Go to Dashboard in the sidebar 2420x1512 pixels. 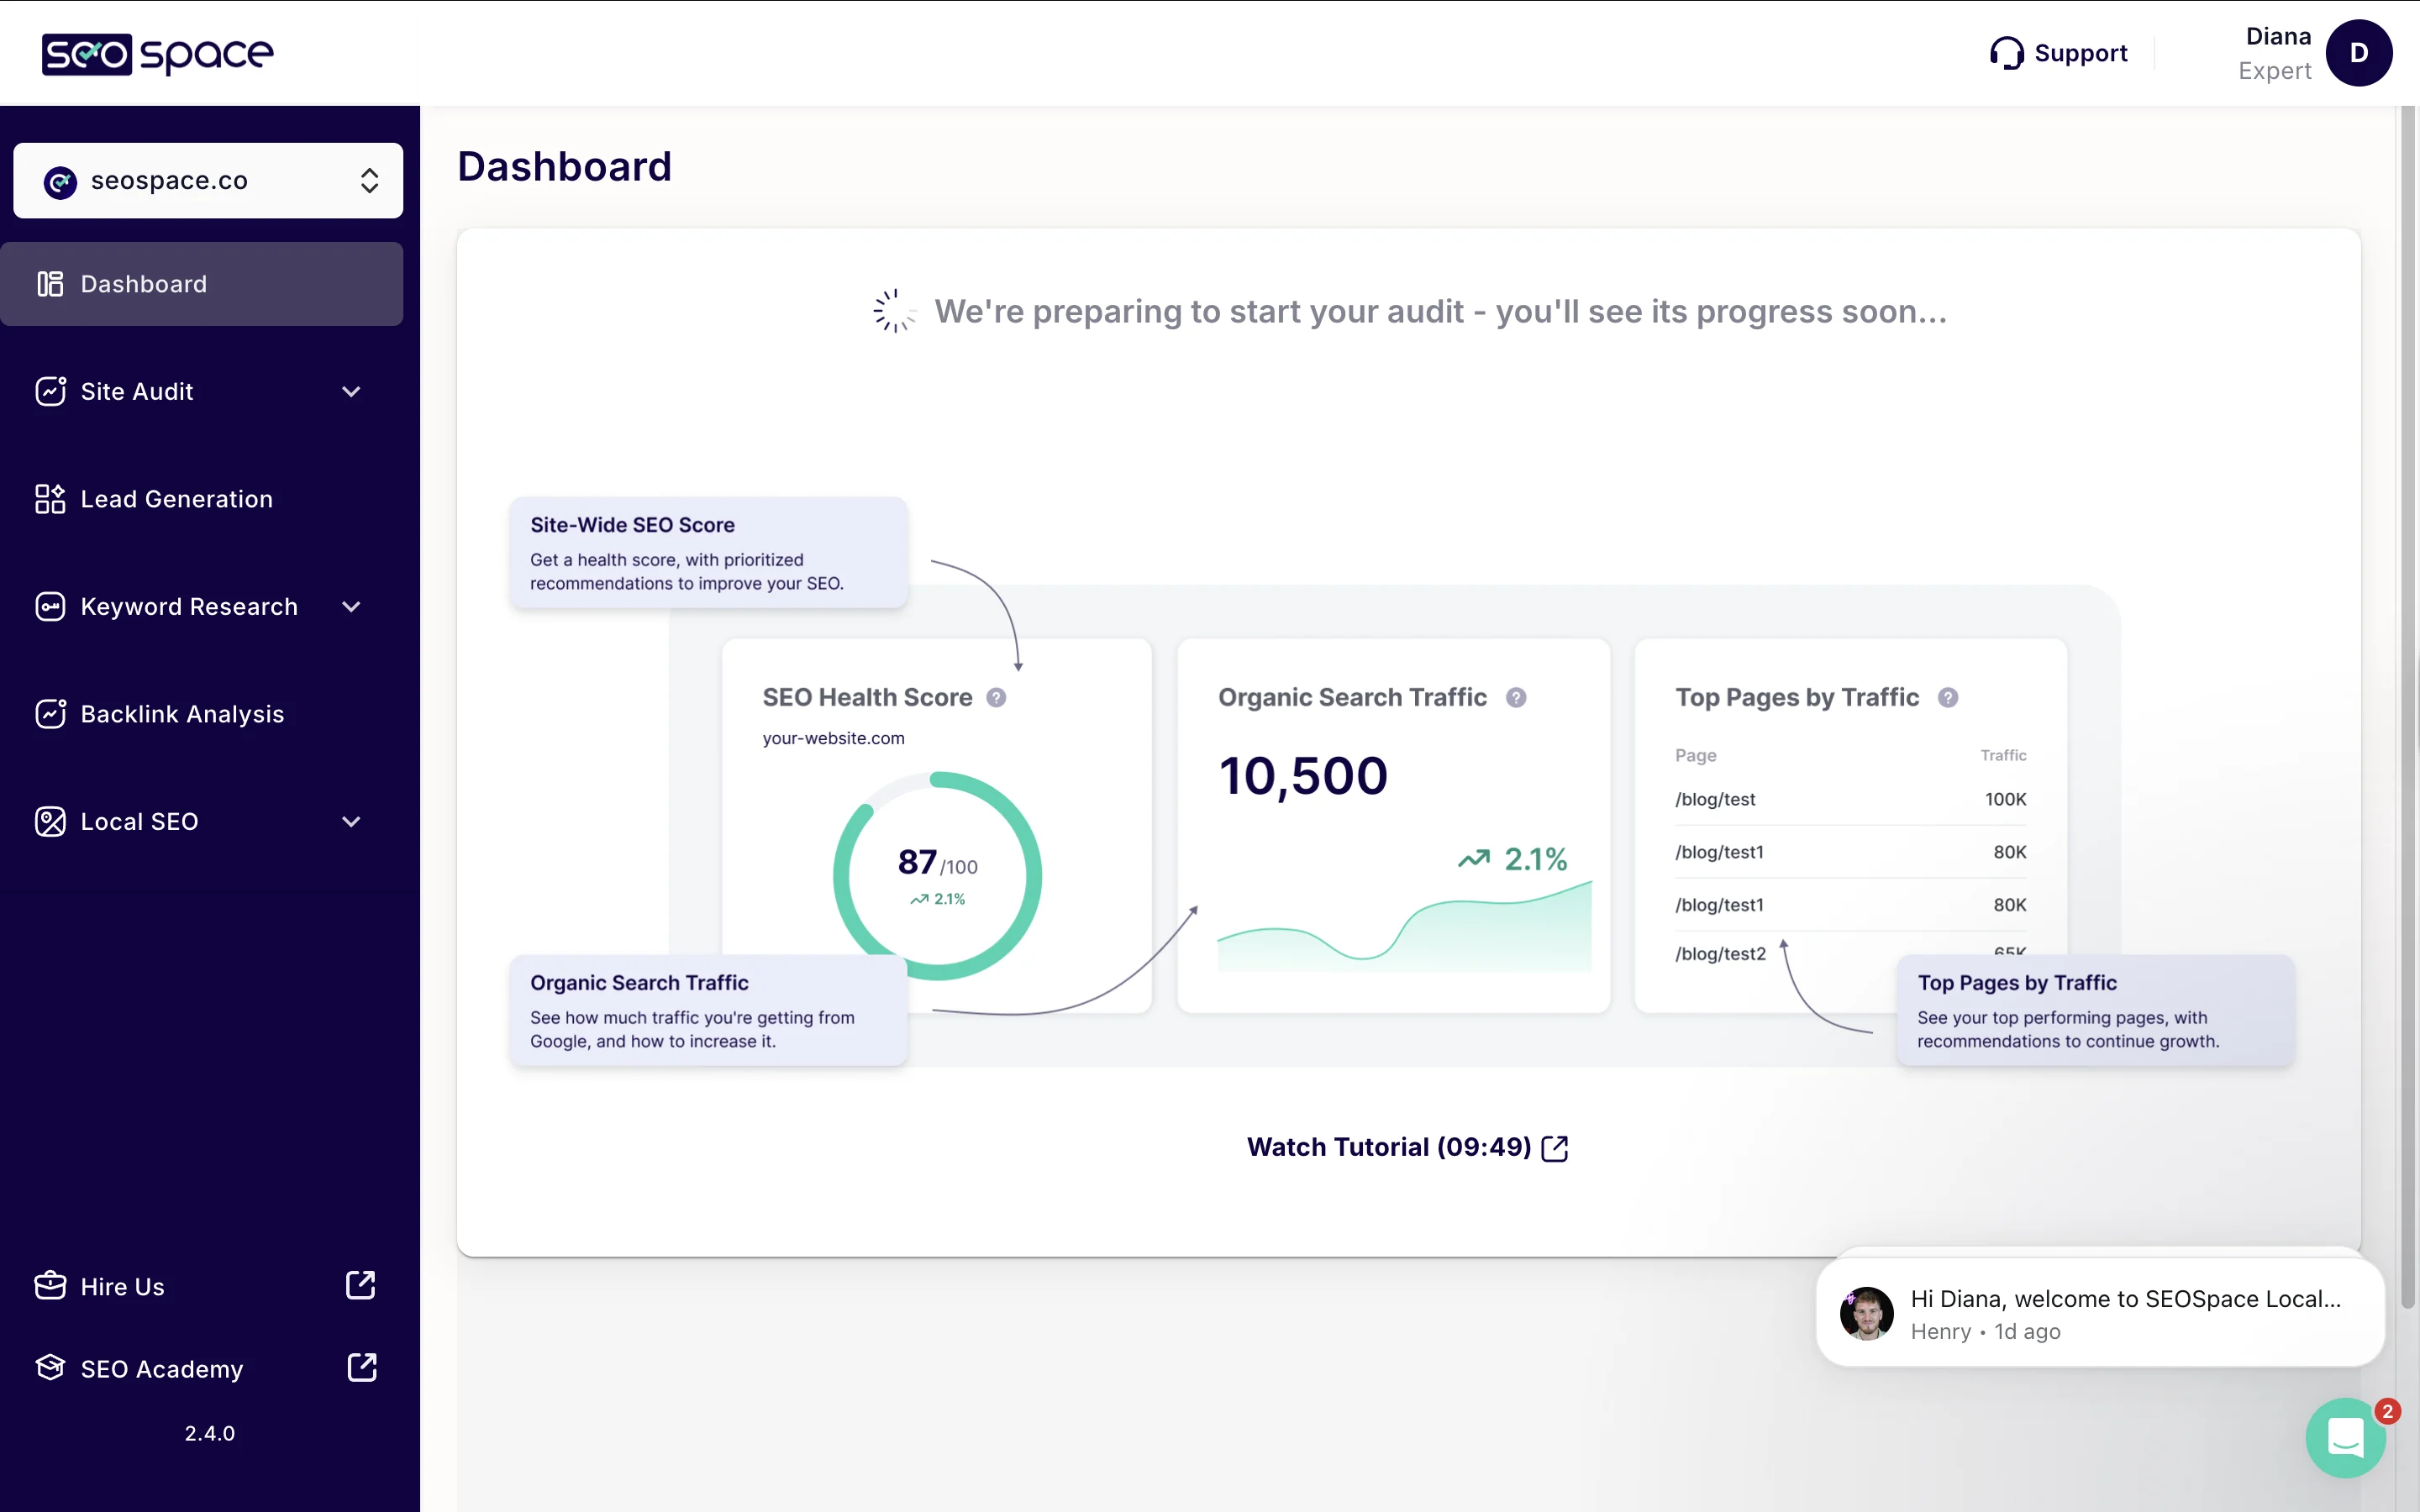[x=202, y=284]
